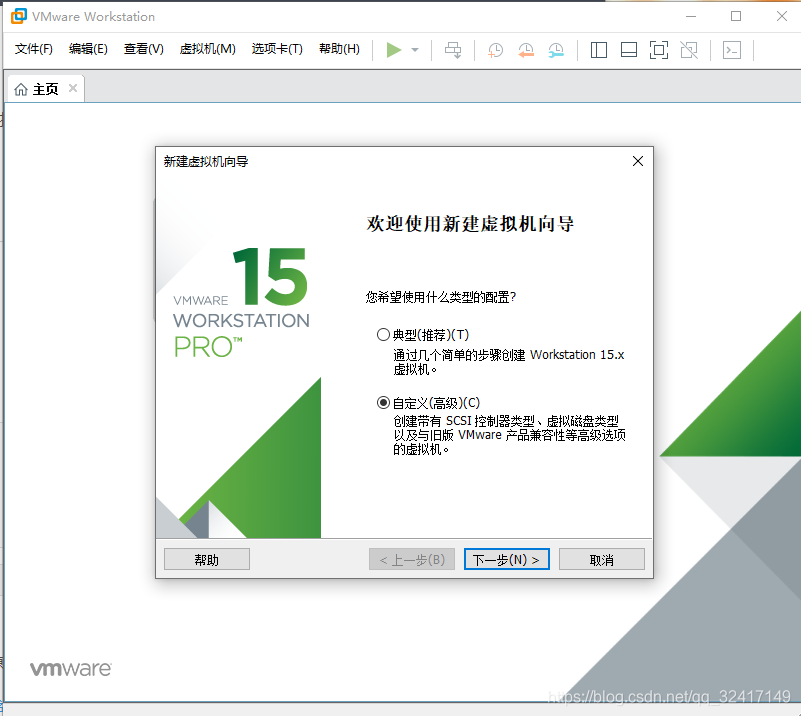Click the 帮助 button in wizard
The height and width of the screenshot is (716, 801).
[x=207, y=559]
